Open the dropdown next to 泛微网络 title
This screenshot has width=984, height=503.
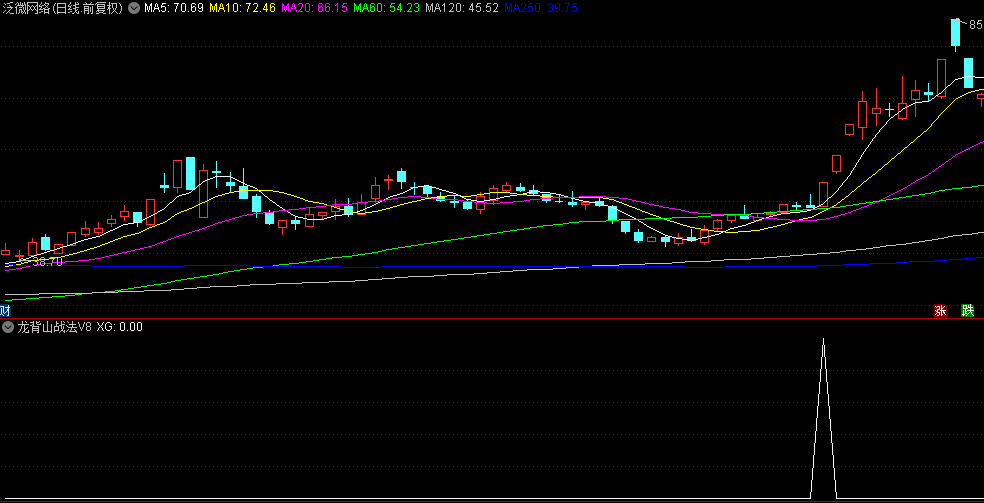point(134,9)
